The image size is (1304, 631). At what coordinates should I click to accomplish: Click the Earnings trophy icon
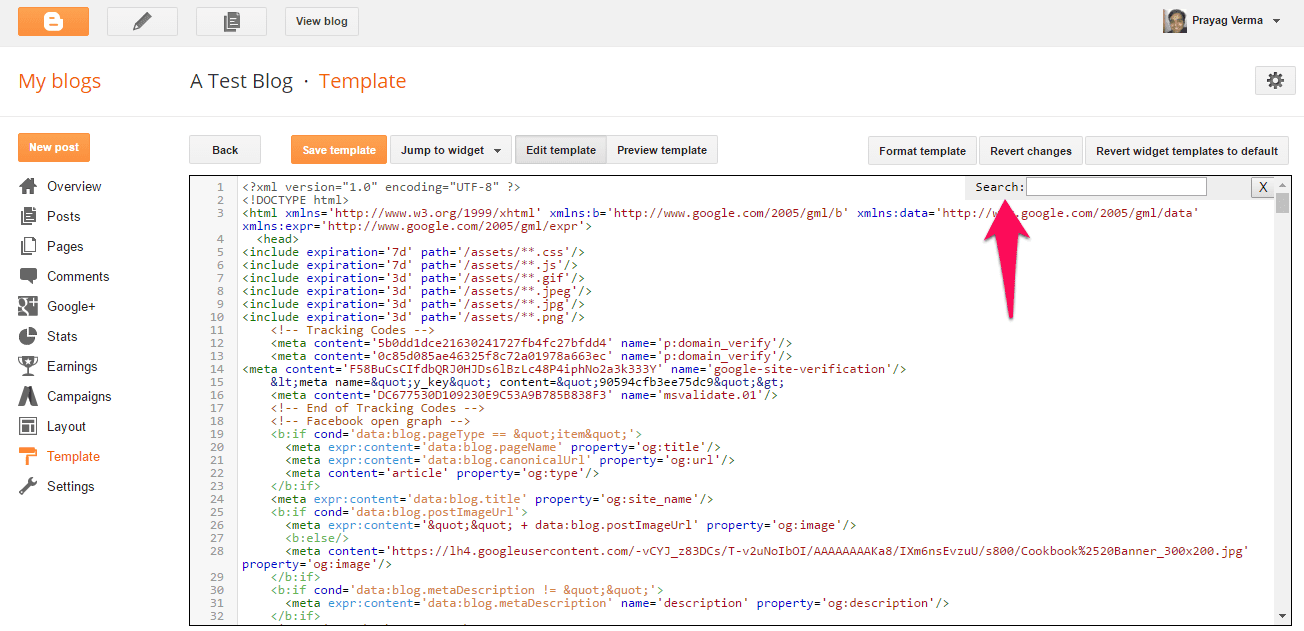pyautogui.click(x=28, y=366)
